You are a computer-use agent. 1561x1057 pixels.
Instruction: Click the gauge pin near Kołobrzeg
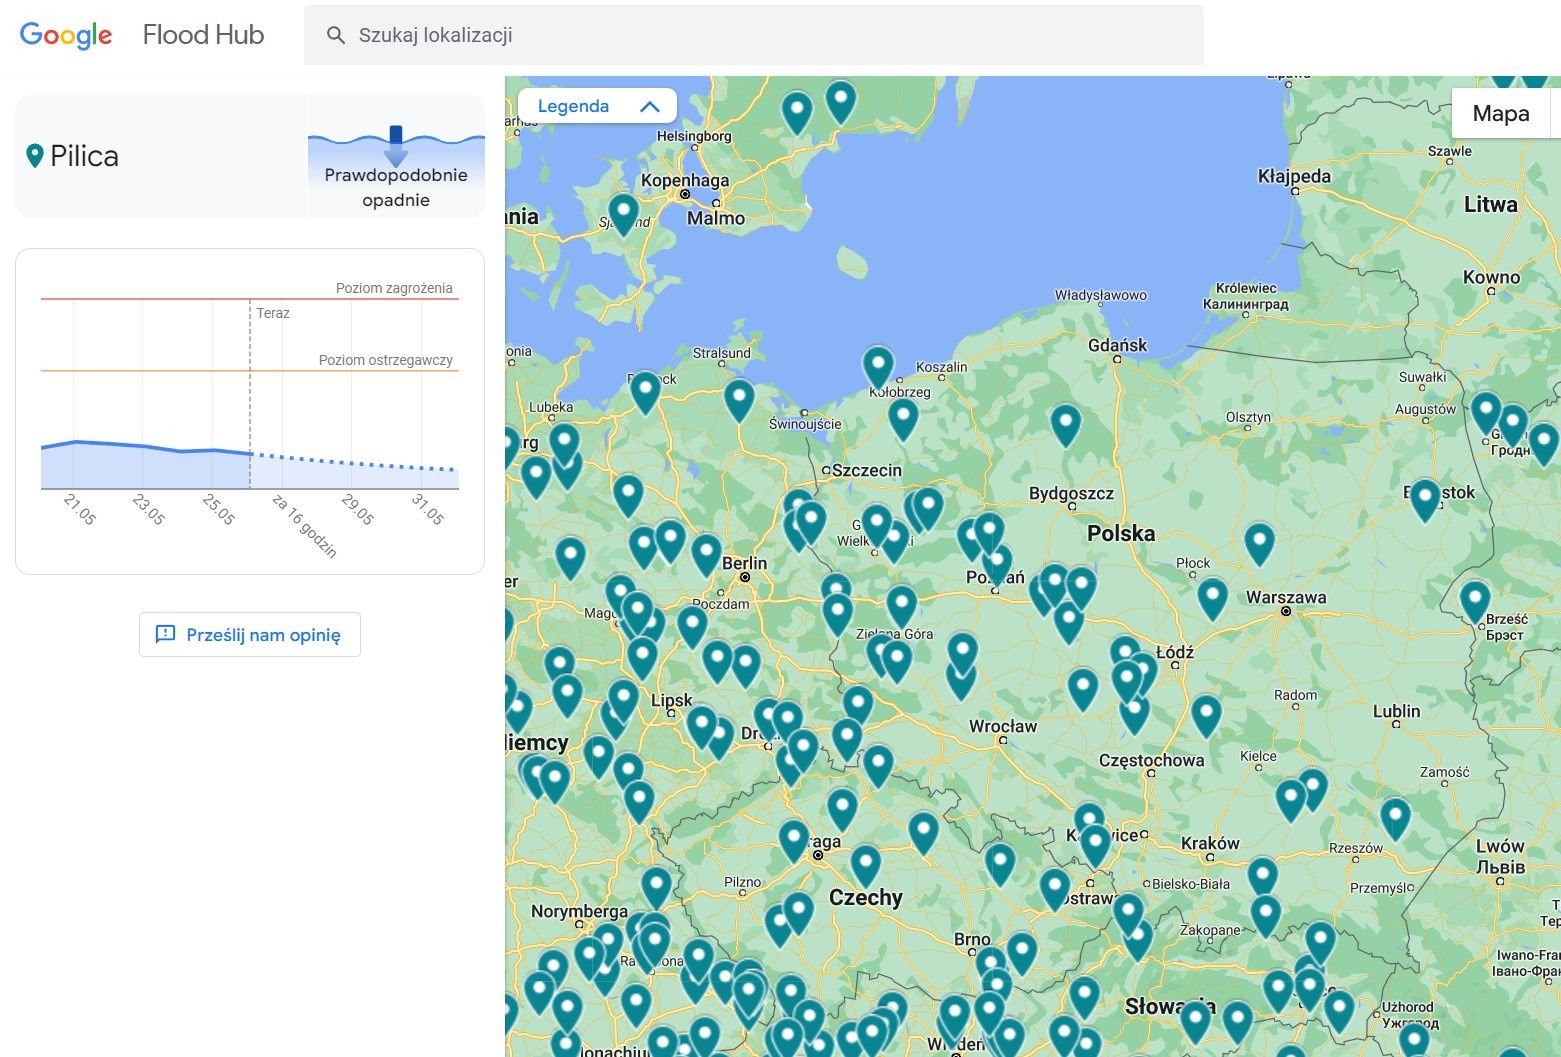[x=878, y=366]
